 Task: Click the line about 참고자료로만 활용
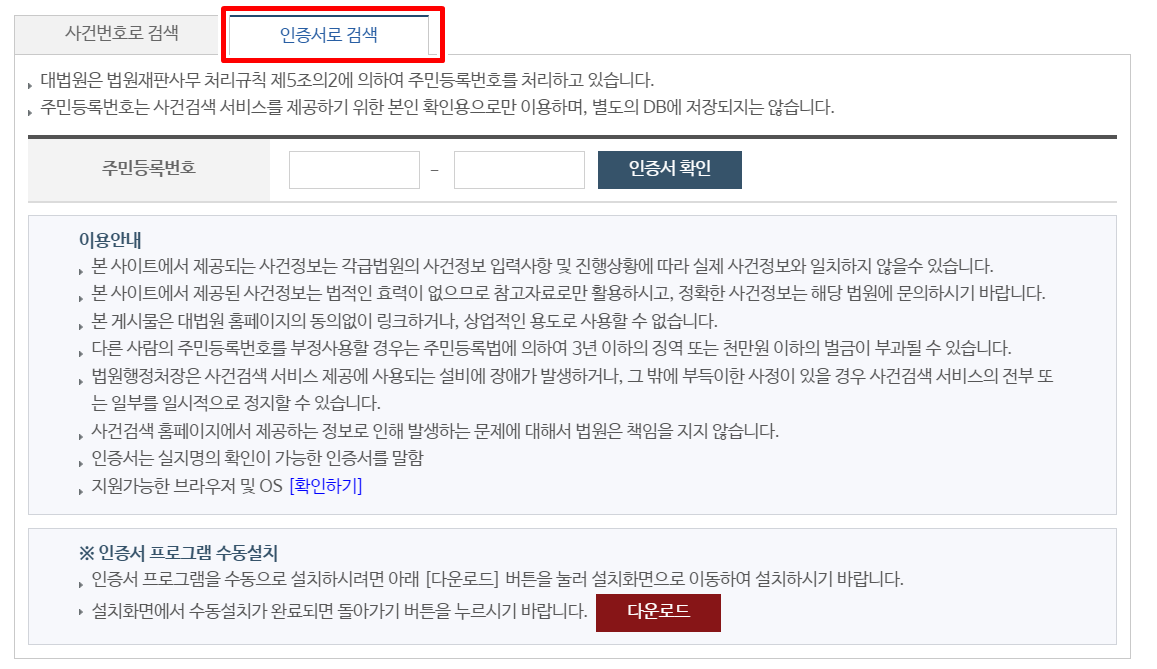coord(568,294)
